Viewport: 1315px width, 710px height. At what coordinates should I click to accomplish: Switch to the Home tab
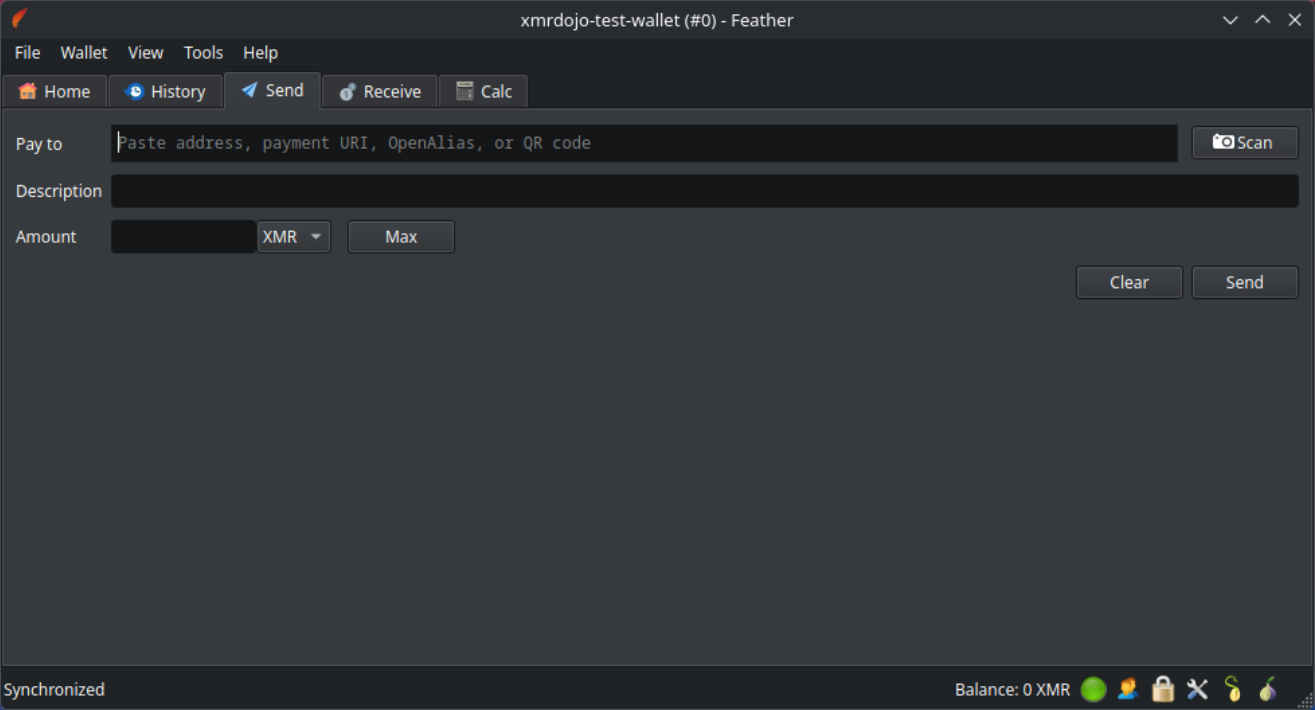click(x=54, y=91)
